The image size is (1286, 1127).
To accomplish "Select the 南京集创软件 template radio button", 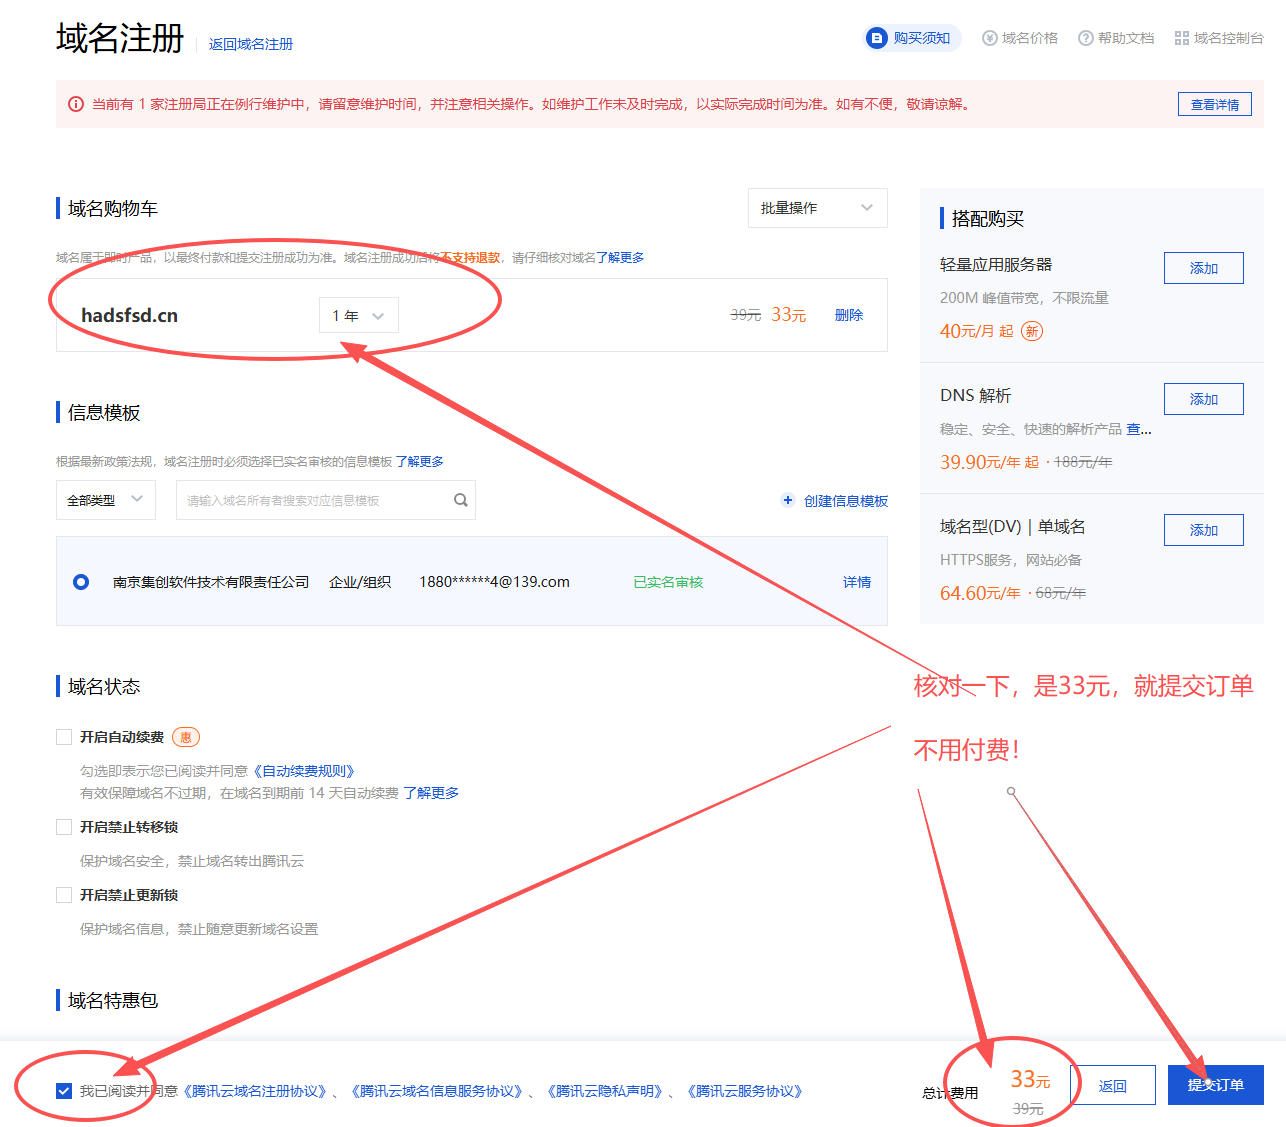I will (x=81, y=582).
